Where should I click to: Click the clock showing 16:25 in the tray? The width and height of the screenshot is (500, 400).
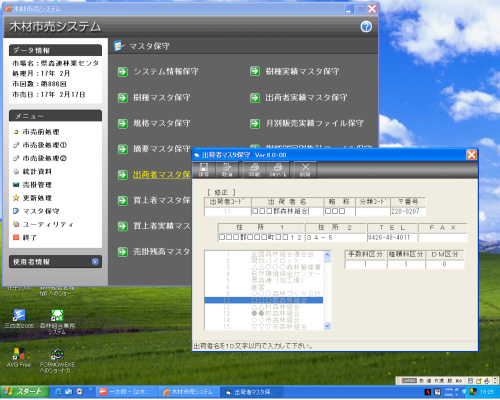pyautogui.click(x=486, y=392)
